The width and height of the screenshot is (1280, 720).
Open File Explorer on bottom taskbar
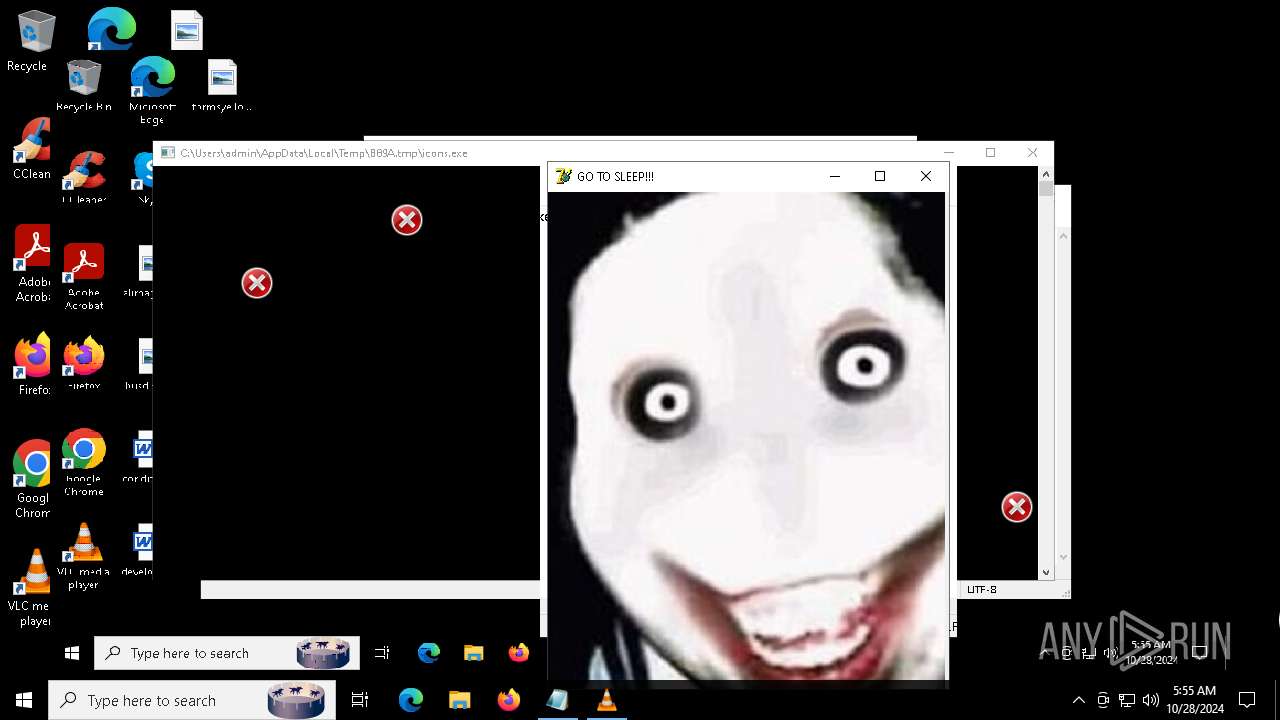click(x=459, y=700)
